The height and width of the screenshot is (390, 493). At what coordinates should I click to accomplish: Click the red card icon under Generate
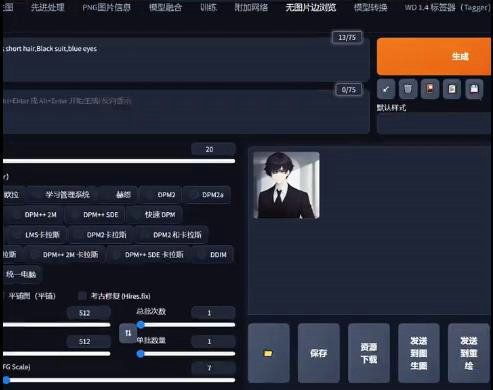click(x=430, y=89)
